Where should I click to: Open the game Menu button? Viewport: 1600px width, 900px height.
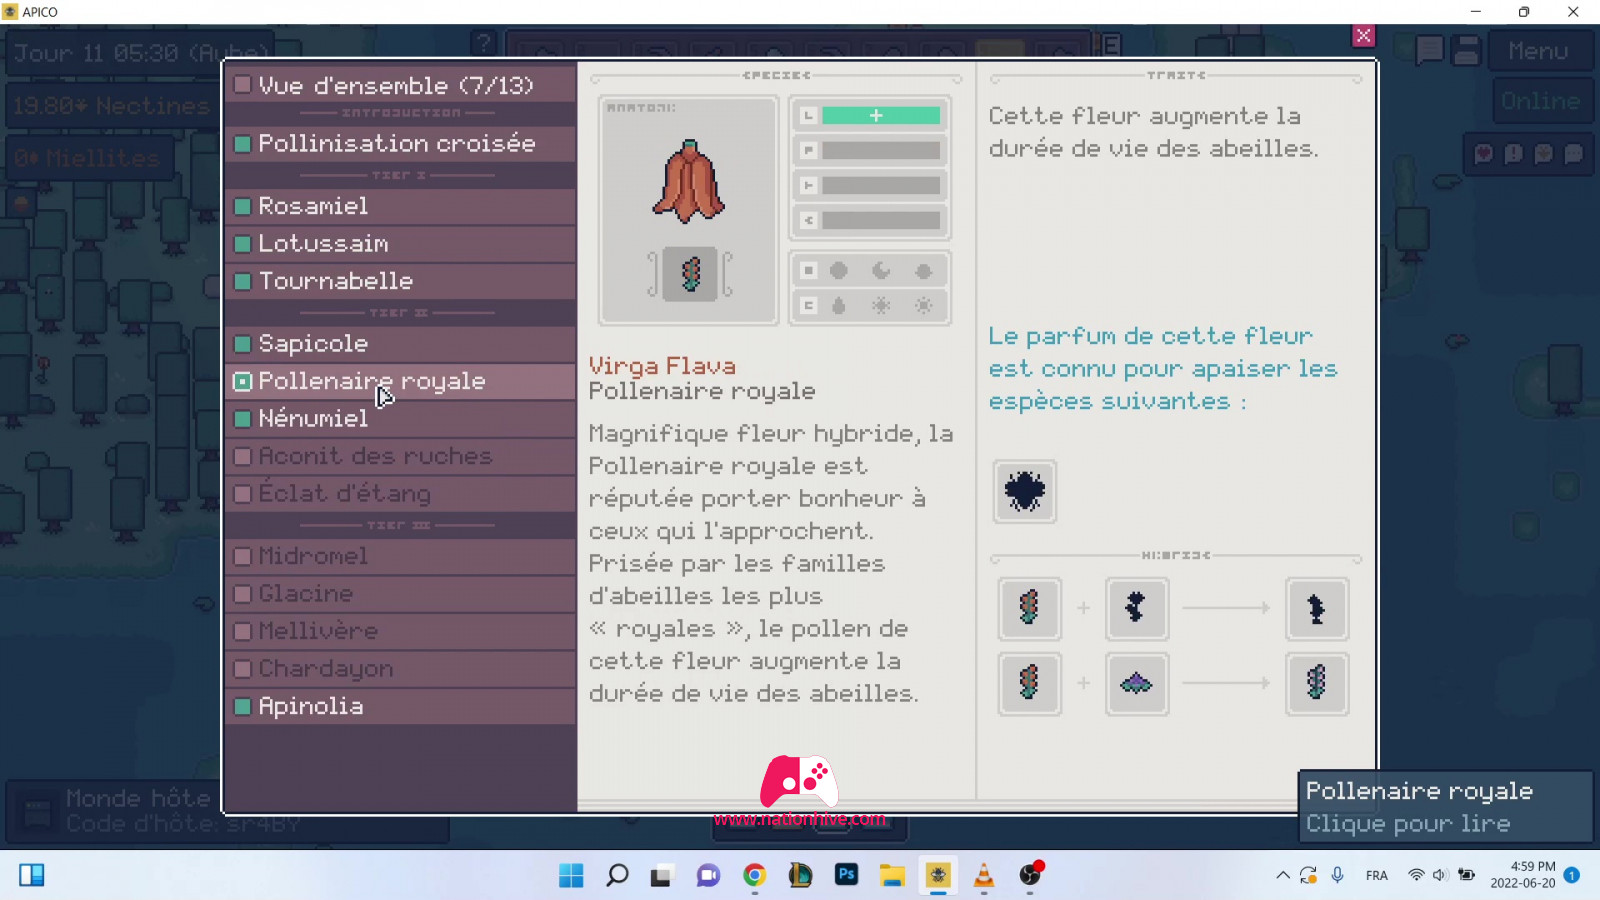point(1539,50)
